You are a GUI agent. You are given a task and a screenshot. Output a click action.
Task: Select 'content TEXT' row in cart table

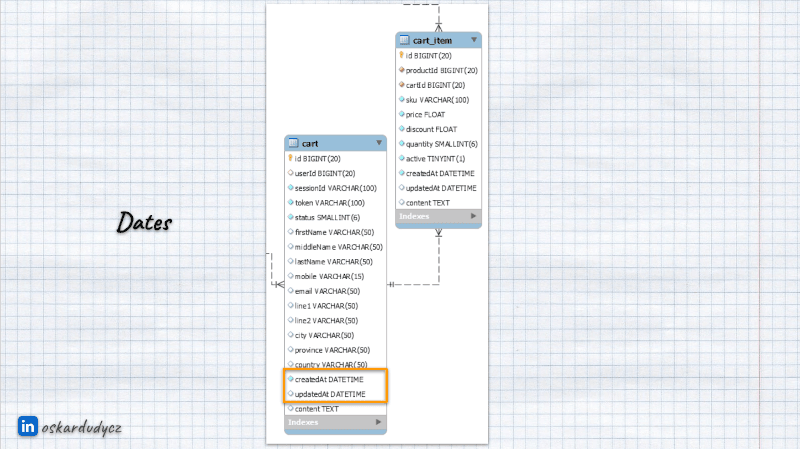pyautogui.click(x=335, y=409)
